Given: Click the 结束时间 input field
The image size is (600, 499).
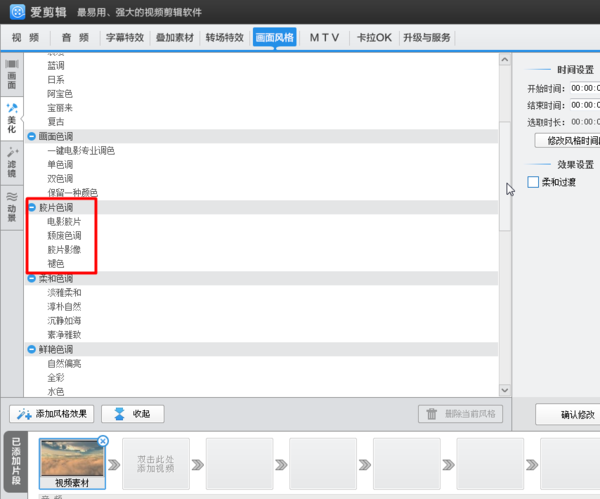Looking at the screenshot, I should (x=585, y=105).
